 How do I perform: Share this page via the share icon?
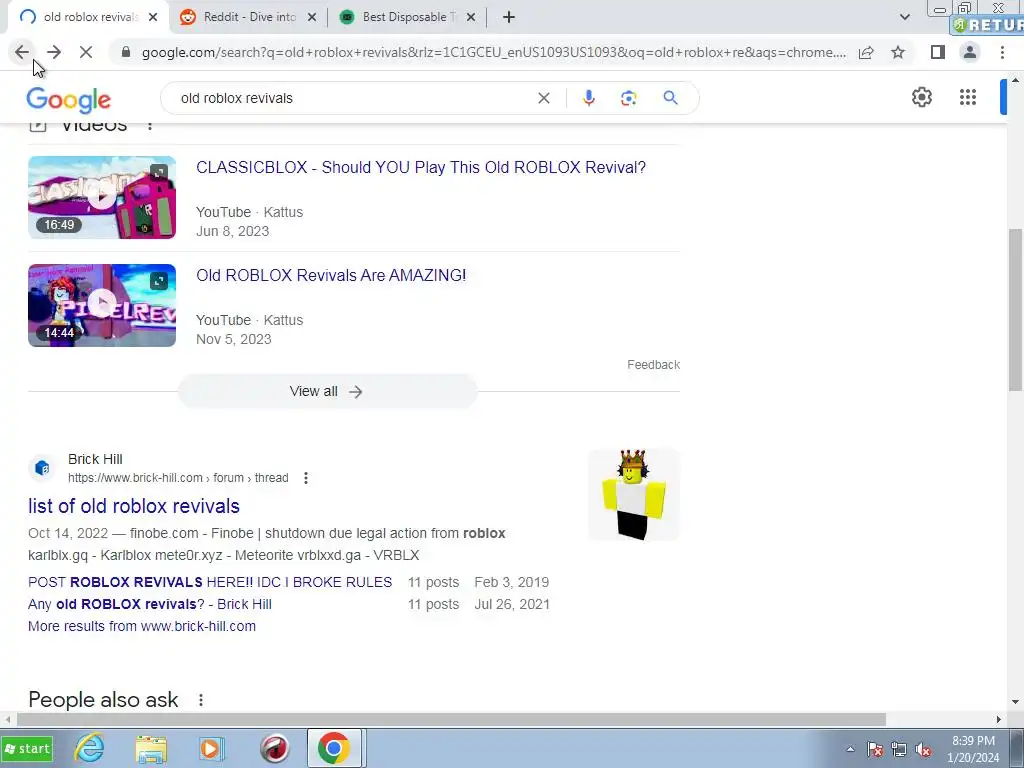point(866,52)
